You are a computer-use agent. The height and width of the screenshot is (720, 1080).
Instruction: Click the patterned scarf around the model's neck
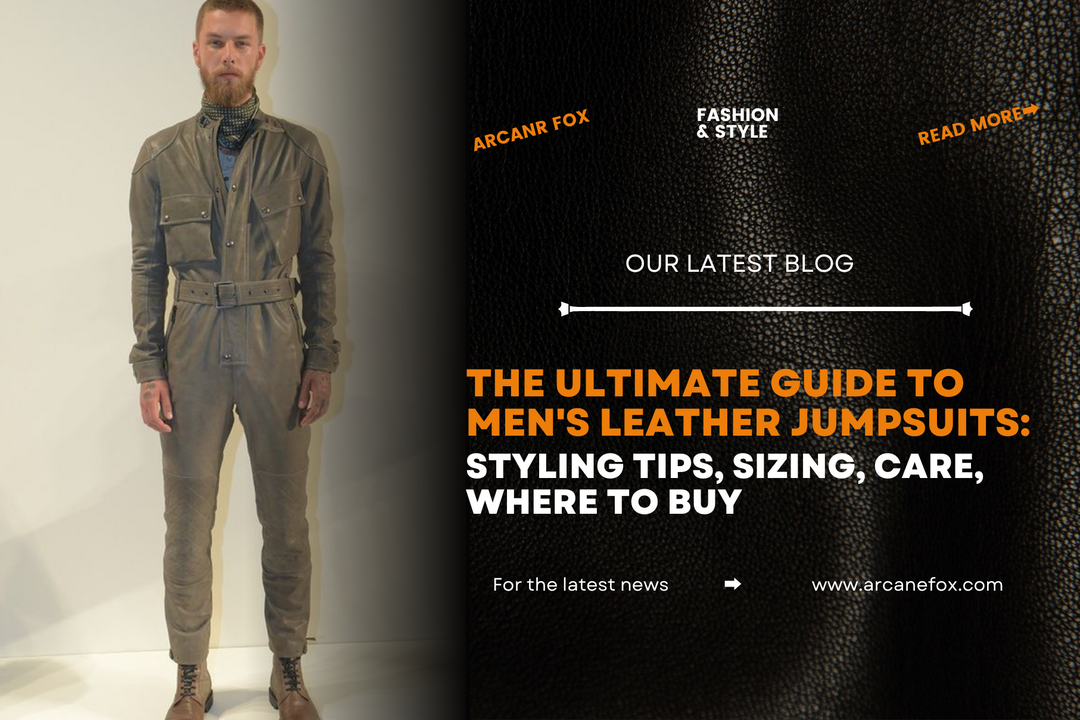pyautogui.click(x=229, y=121)
